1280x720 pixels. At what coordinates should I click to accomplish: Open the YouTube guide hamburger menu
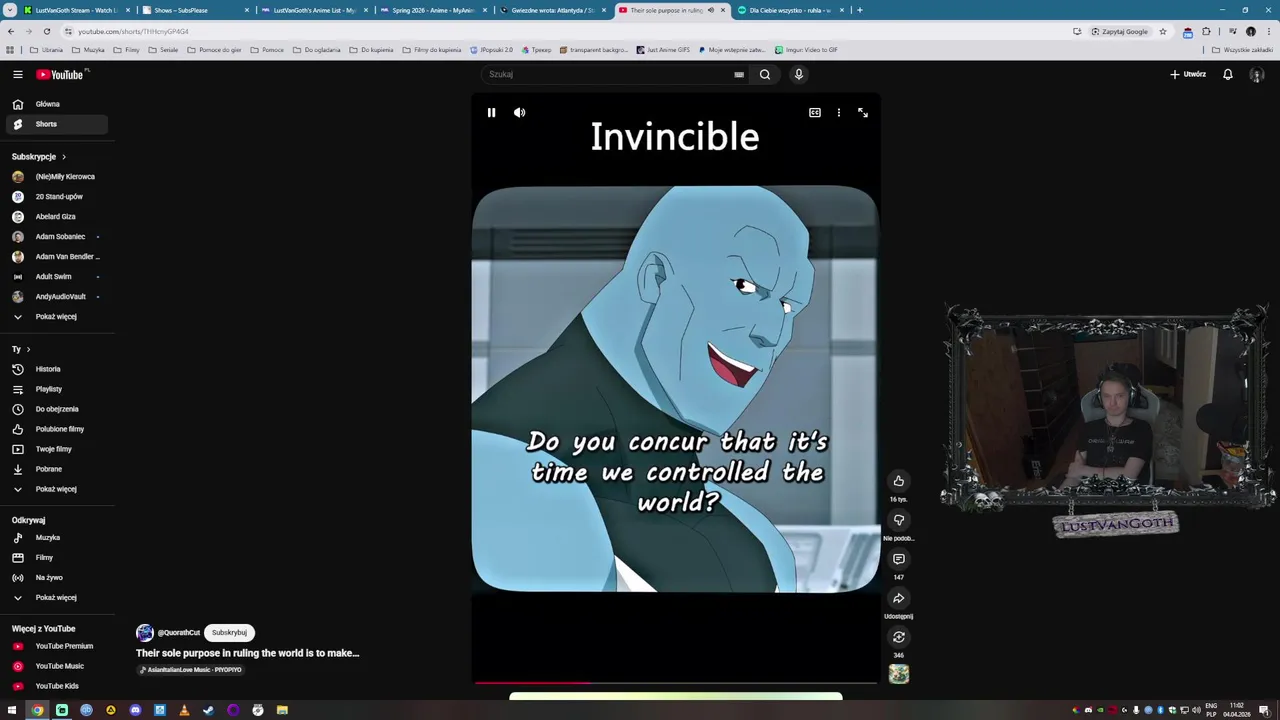coord(18,74)
